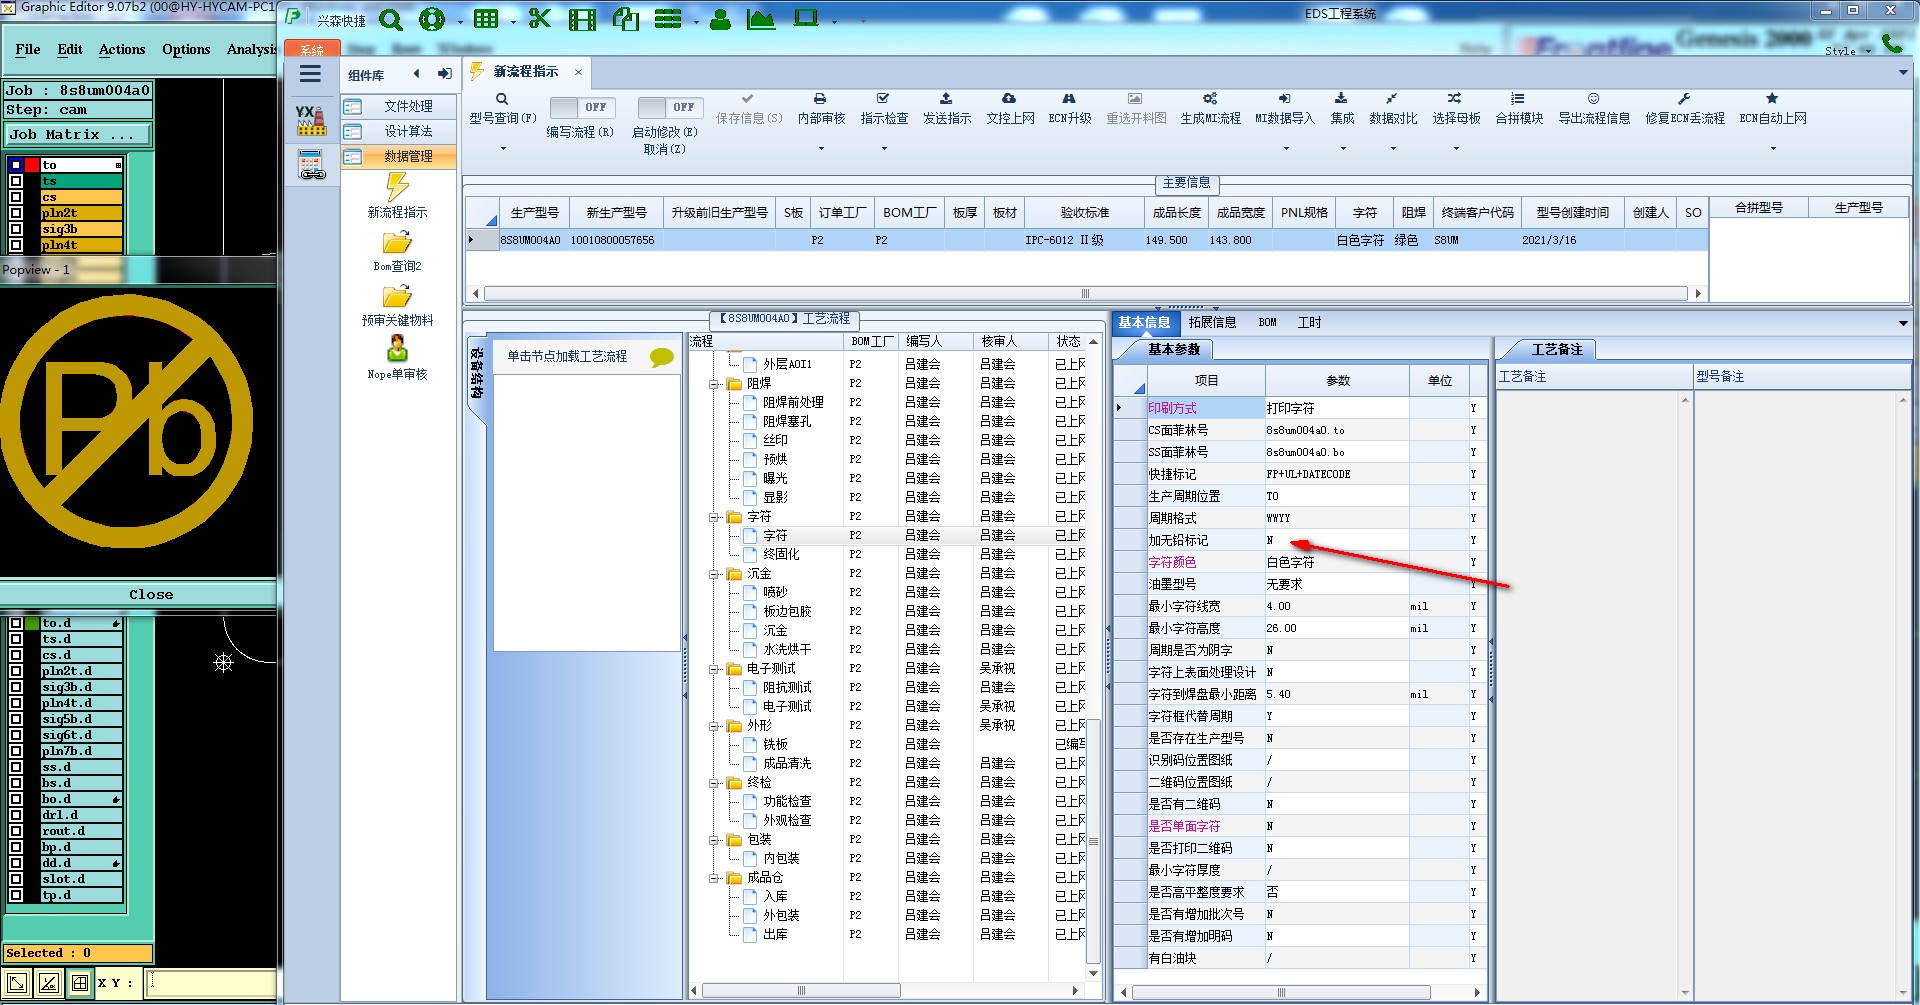Open Nope单审核 person icon

click(397, 349)
